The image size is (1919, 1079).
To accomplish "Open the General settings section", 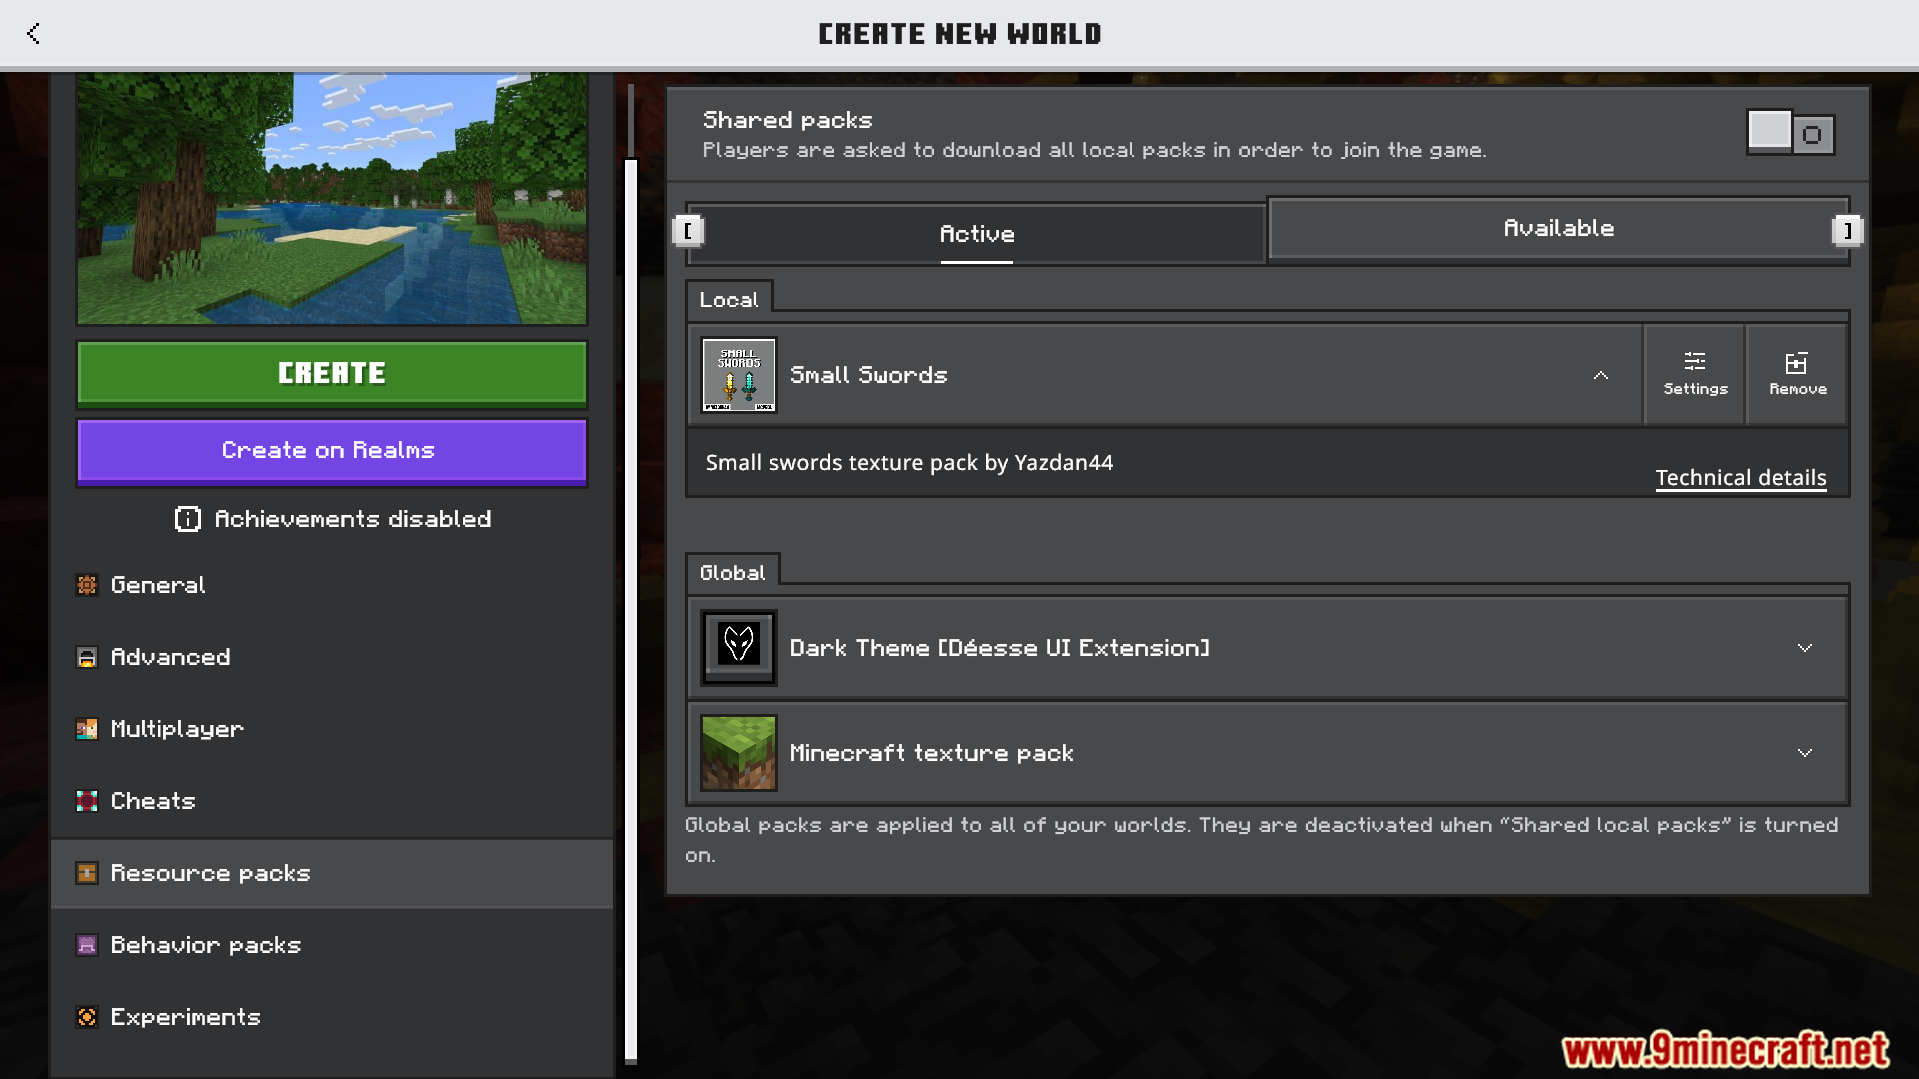I will 332,585.
